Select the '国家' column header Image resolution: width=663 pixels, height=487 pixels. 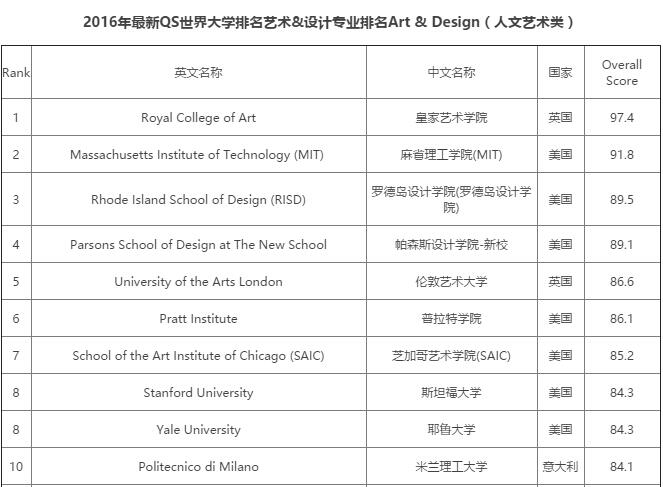(x=560, y=73)
